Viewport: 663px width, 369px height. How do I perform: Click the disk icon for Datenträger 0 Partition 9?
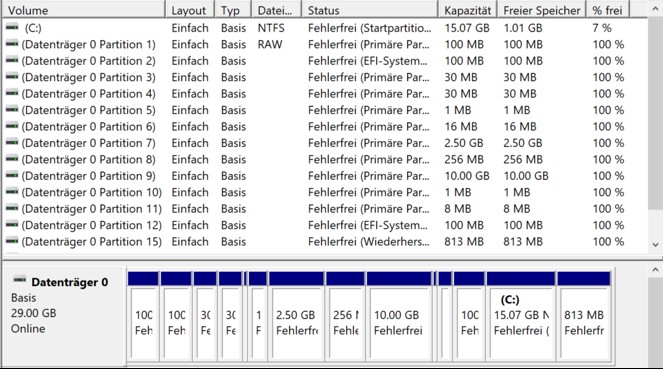[x=12, y=175]
